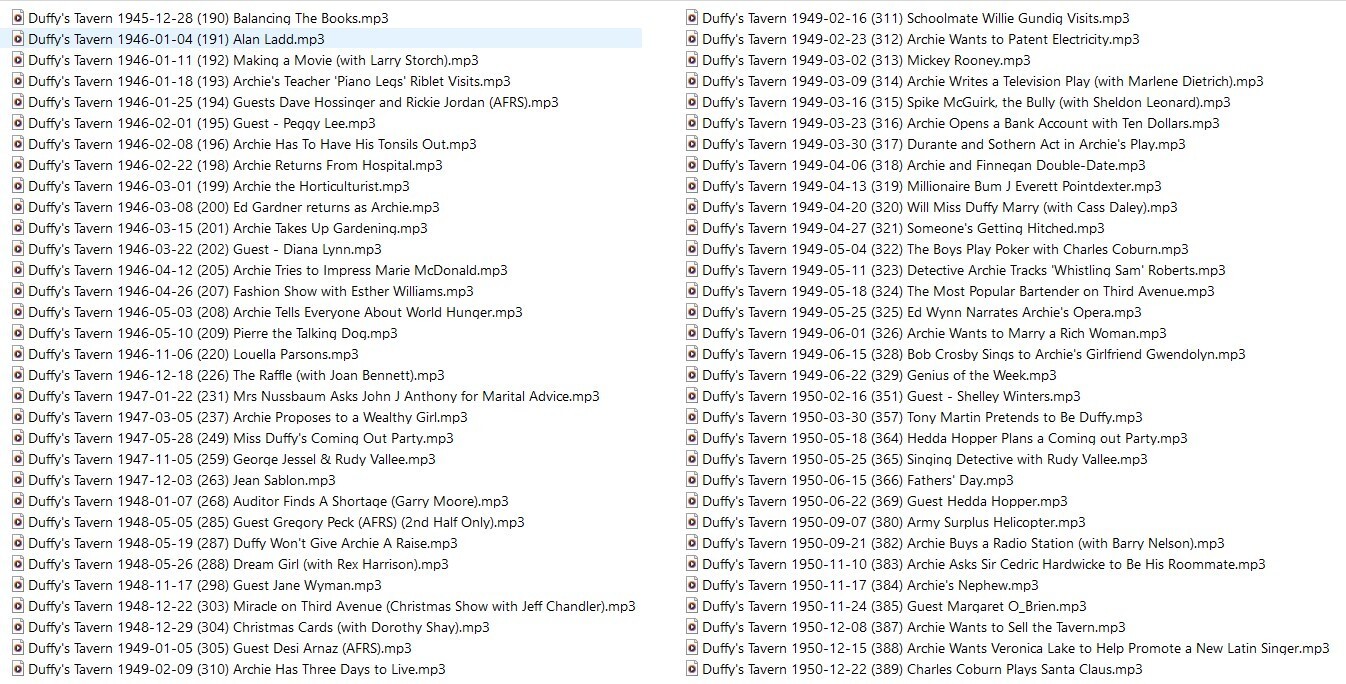Click the icon next to Someone's Getting Hitched
This screenshot has height=684, width=1346.
[692, 228]
